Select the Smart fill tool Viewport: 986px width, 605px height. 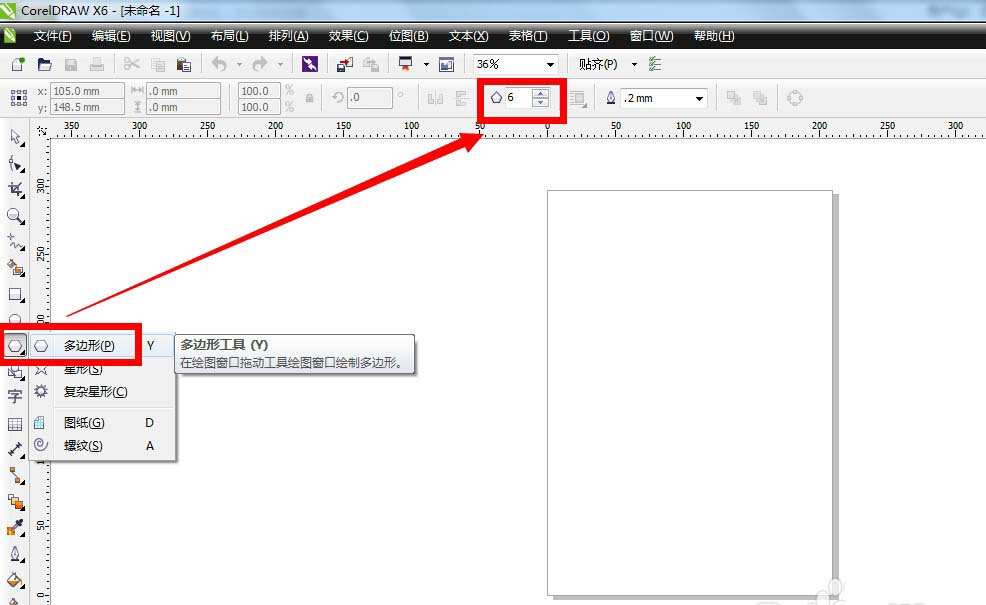(x=16, y=269)
